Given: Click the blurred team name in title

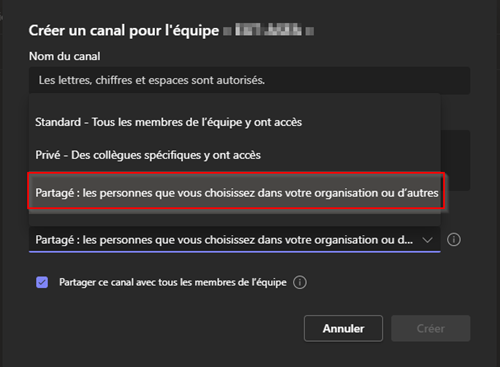Looking at the screenshot, I should click(269, 30).
